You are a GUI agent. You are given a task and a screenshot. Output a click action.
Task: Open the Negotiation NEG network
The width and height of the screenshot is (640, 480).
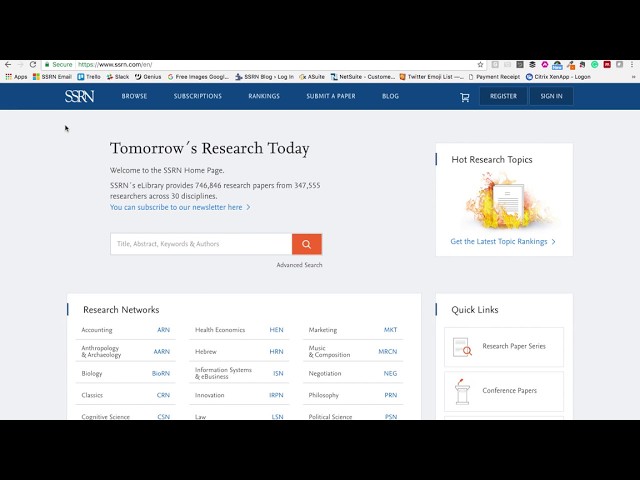tap(353, 373)
